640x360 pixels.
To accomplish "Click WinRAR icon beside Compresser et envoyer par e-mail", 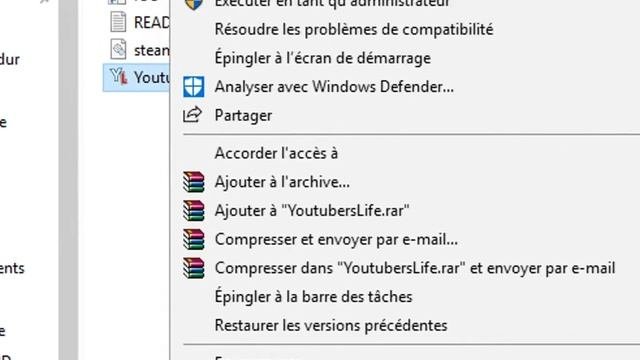I will click(x=193, y=239).
